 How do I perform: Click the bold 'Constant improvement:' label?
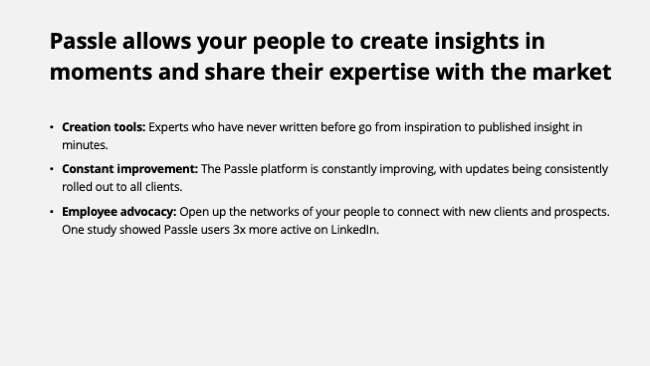[130, 169]
